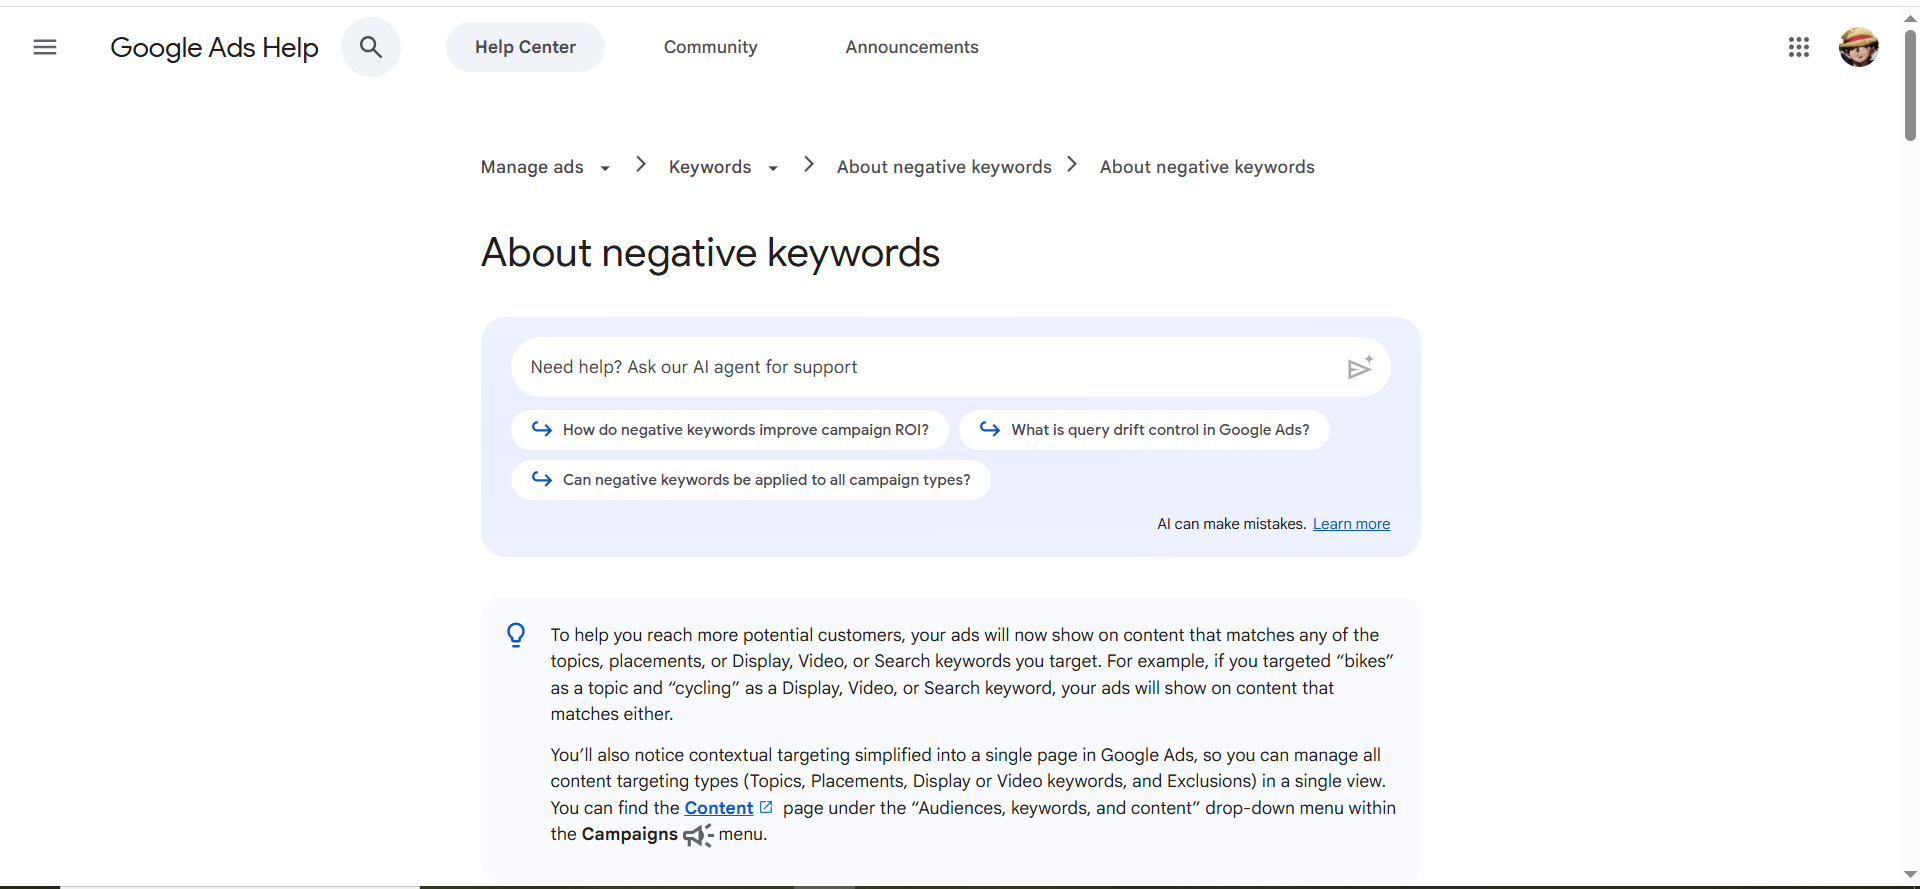The width and height of the screenshot is (1920, 889).
Task: Open the Google apps grid
Action: point(1798,47)
